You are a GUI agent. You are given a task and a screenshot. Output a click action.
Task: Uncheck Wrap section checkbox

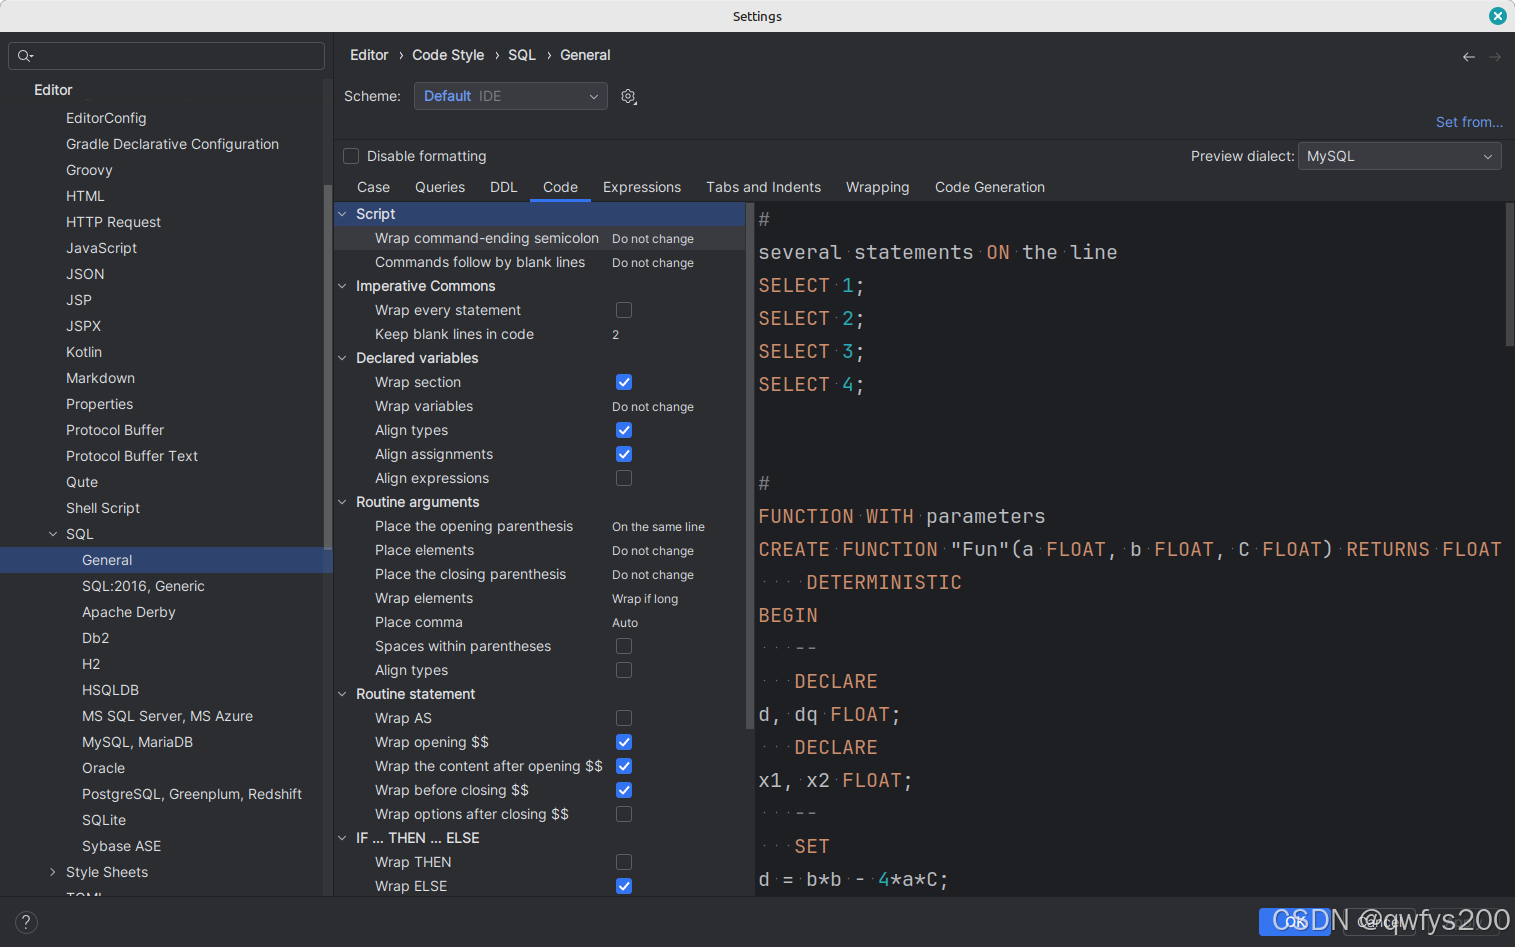[x=624, y=382]
